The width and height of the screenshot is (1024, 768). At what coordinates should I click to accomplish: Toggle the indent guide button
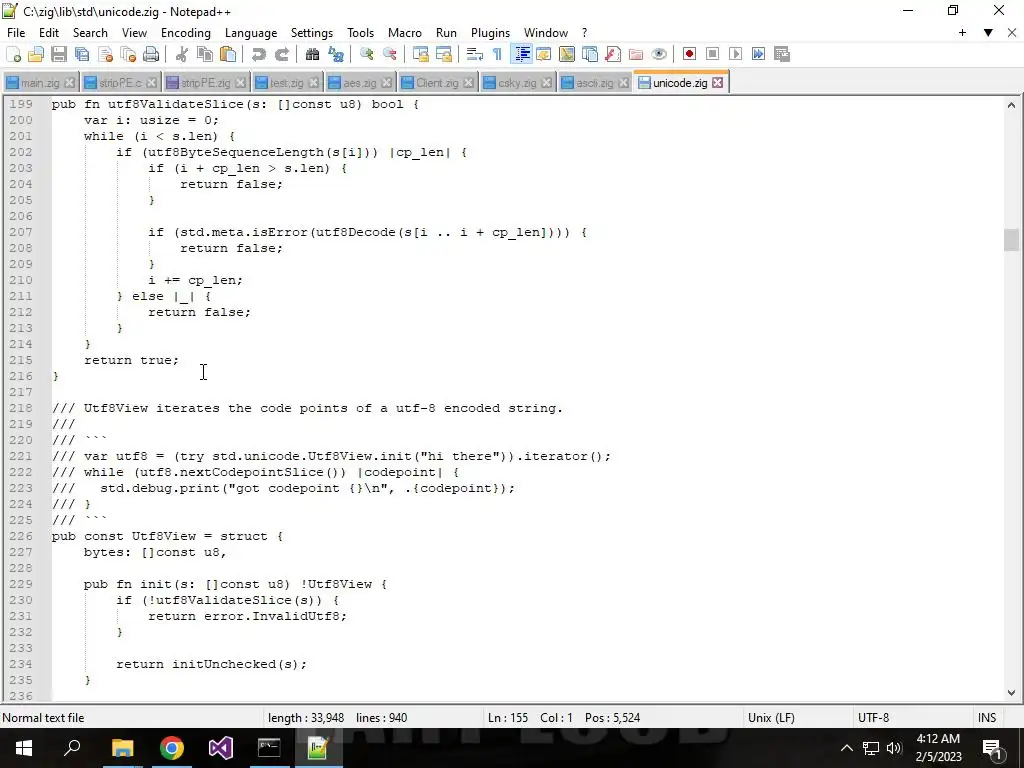point(522,54)
